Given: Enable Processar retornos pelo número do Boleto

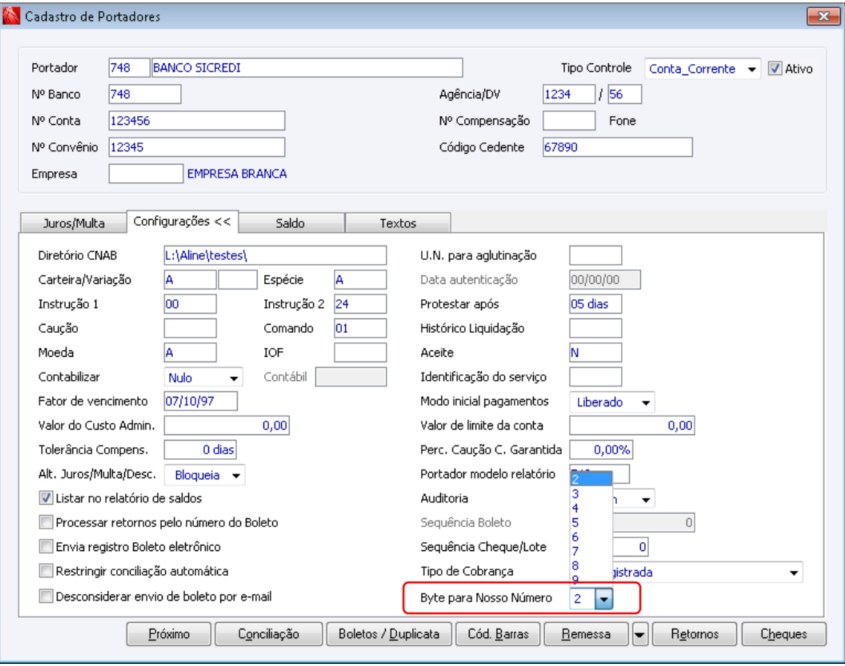Looking at the screenshot, I should click(46, 522).
